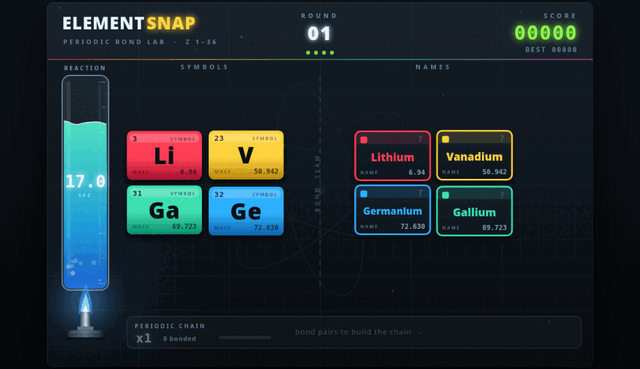The width and height of the screenshot is (640, 369).
Task: Click the question mark on the Germanium card
Action: click(x=420, y=193)
